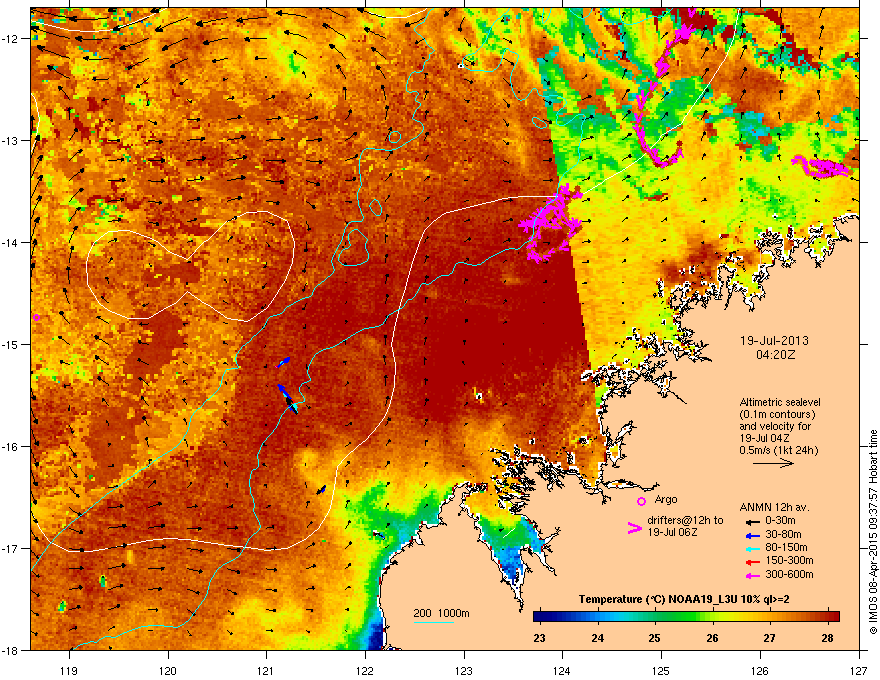Viewport: 880px width, 680px height.
Task: Click the temperature color bar scale
Action: click(x=686, y=617)
